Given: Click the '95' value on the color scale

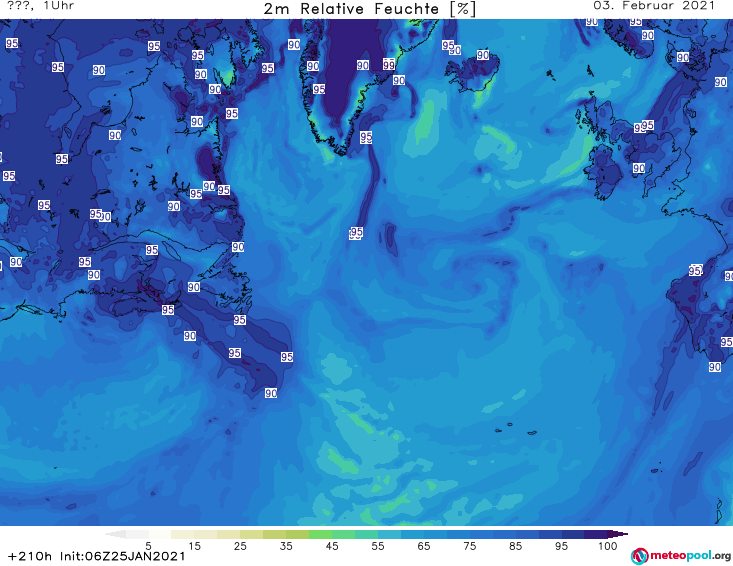Looking at the screenshot, I should click(561, 546).
